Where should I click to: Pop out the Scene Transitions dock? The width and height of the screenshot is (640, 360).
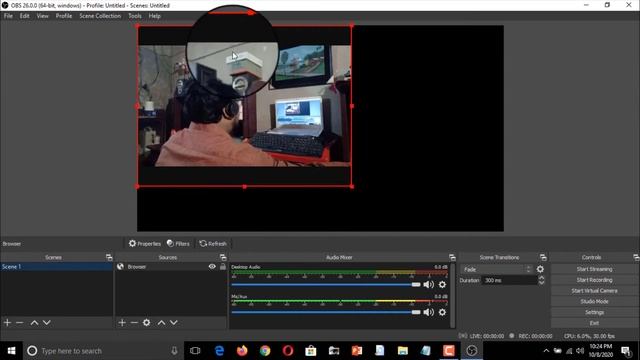pos(543,257)
